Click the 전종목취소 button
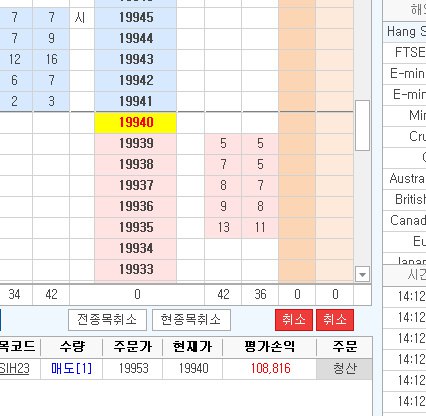The height and width of the screenshot is (416, 426). pyautogui.click(x=107, y=320)
